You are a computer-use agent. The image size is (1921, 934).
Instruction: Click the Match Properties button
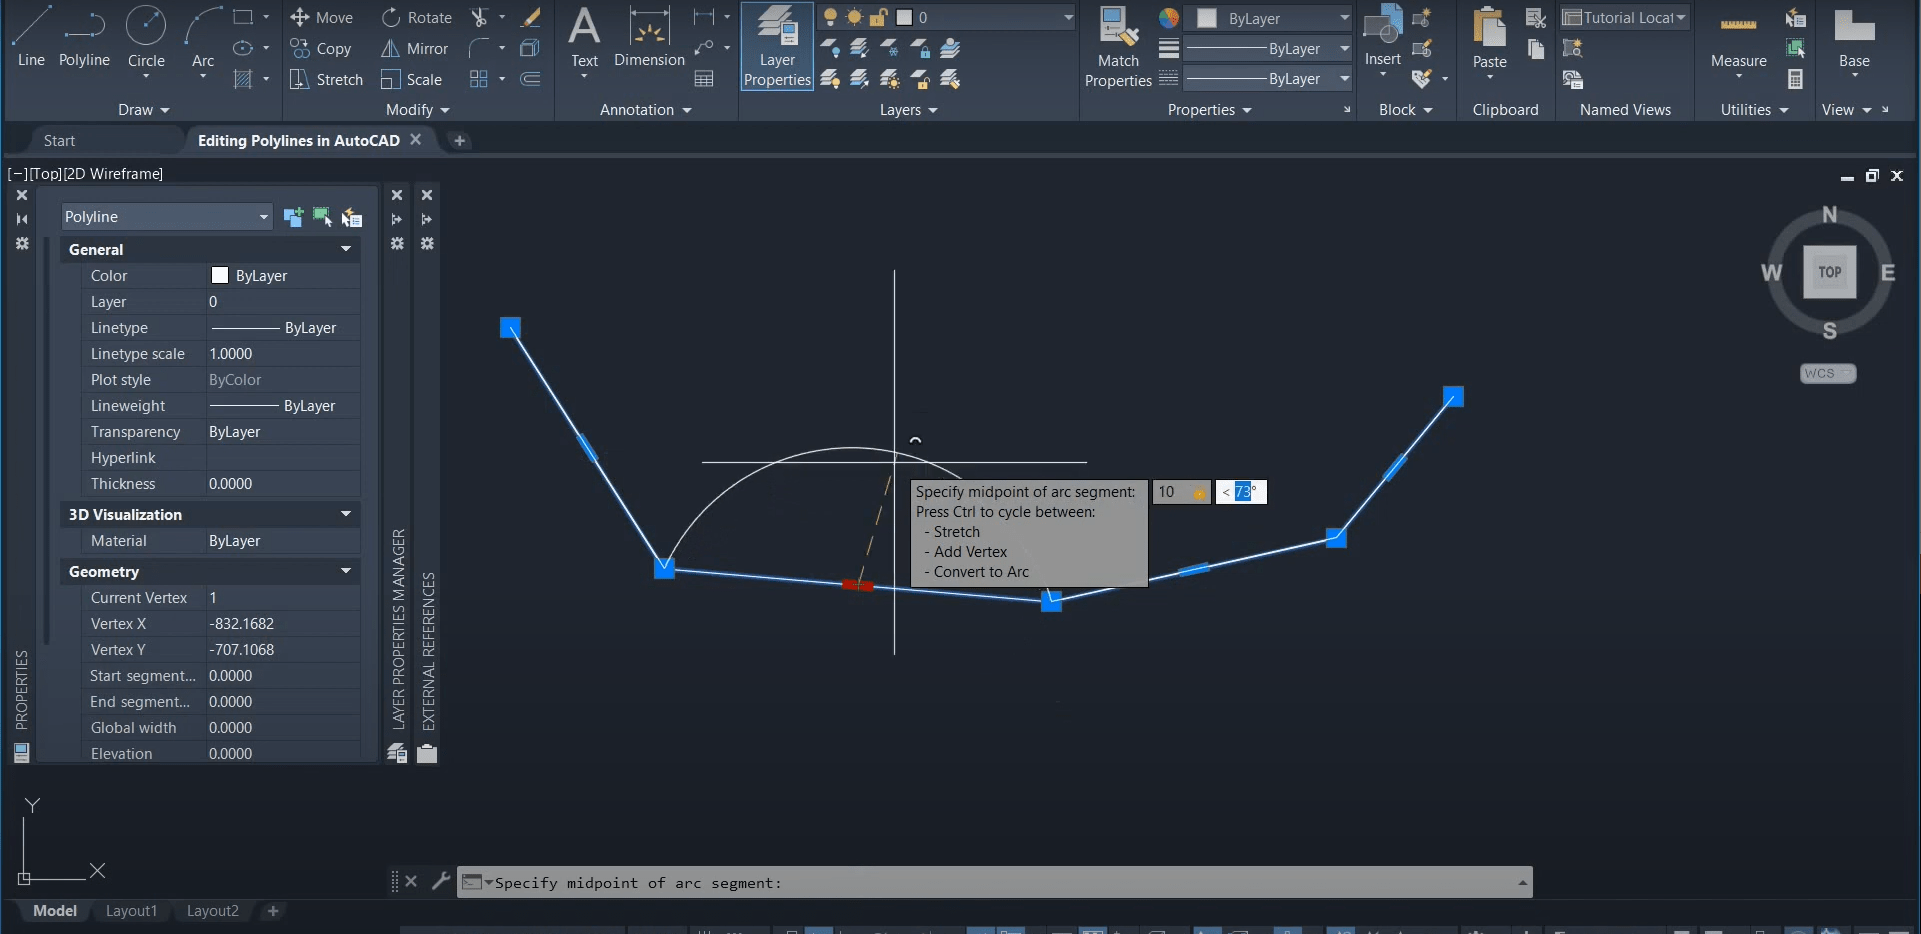(1117, 46)
